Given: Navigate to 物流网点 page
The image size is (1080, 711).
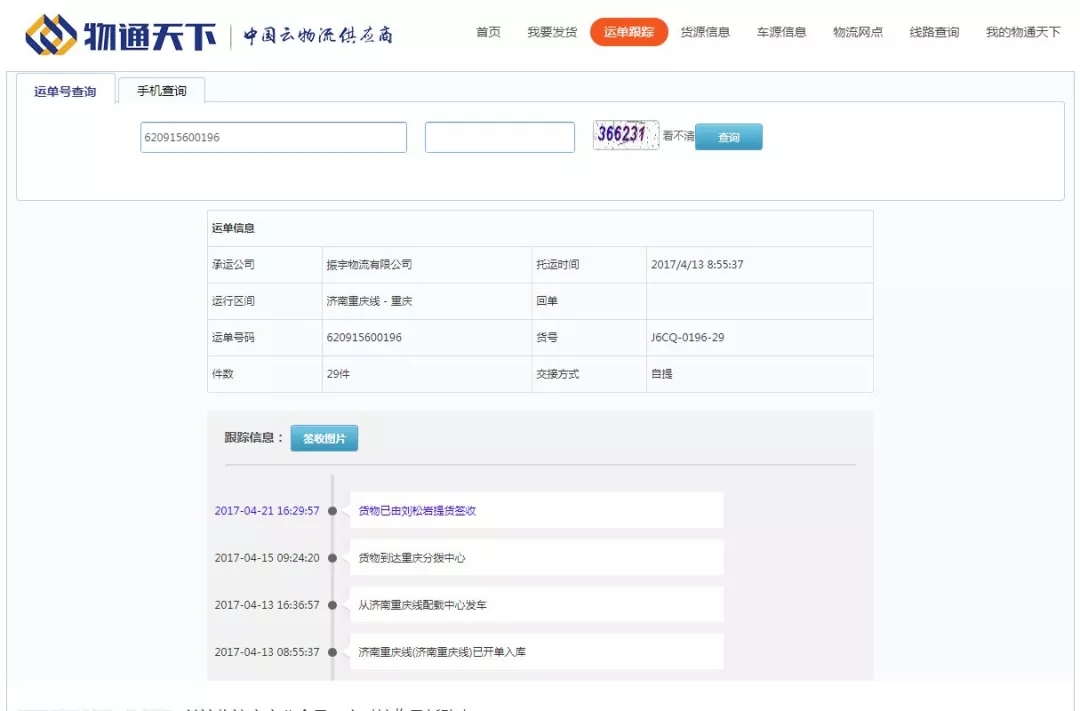Looking at the screenshot, I should (x=858, y=32).
